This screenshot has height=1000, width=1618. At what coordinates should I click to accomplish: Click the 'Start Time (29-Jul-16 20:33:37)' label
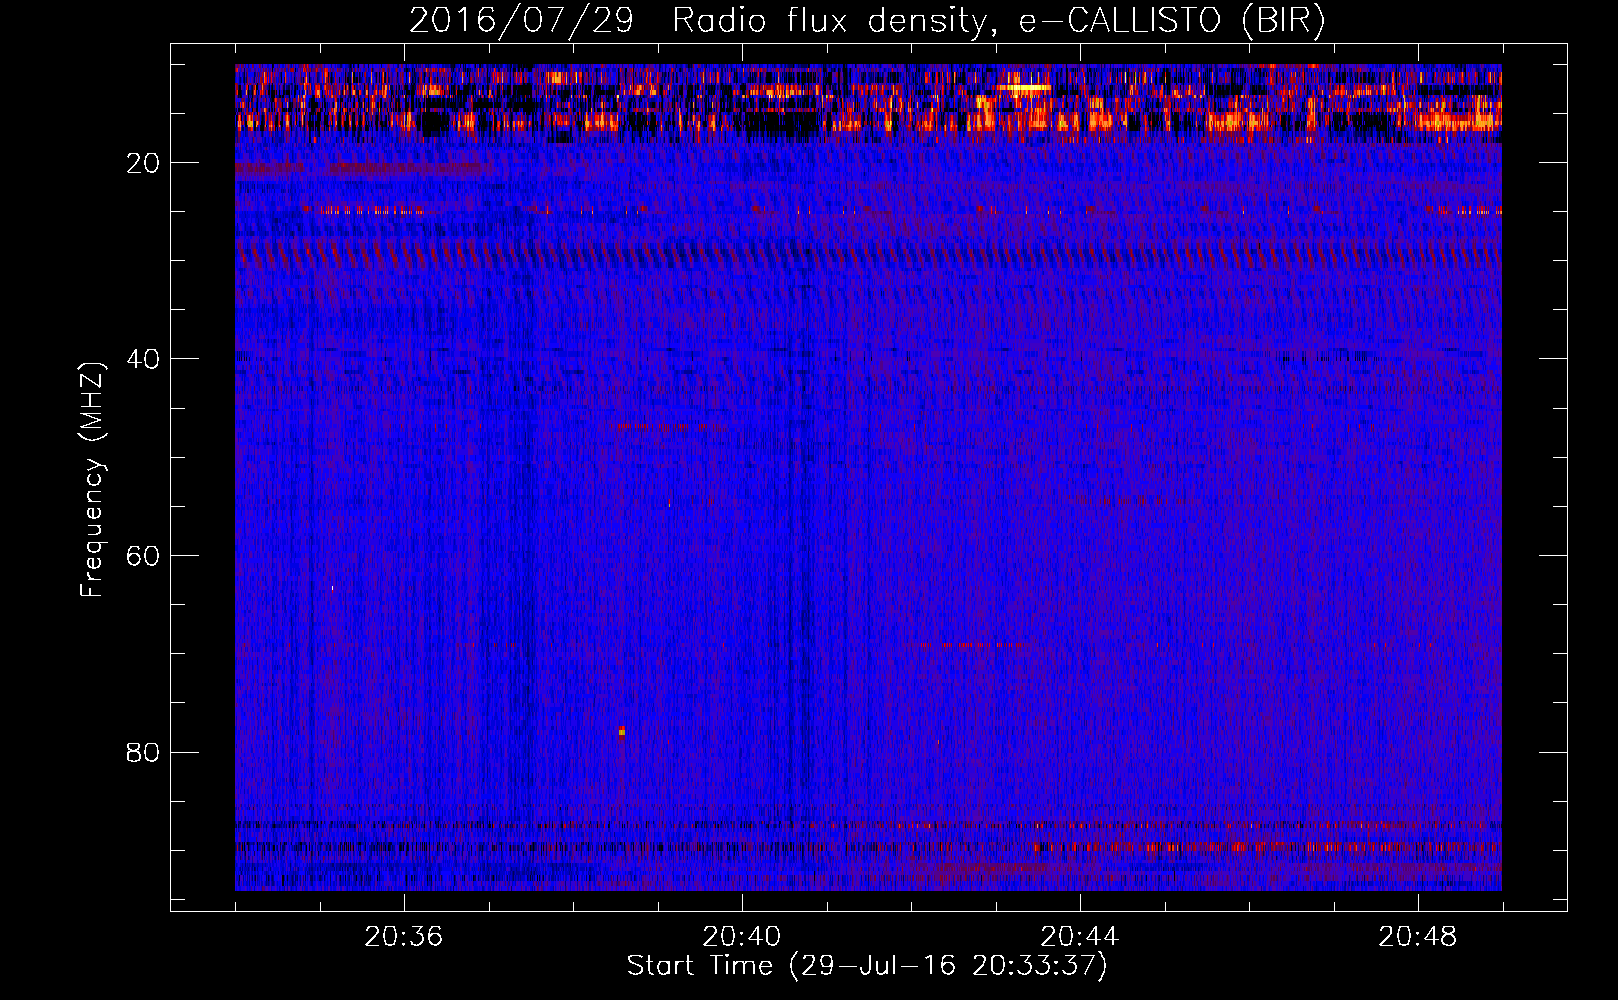867,967
